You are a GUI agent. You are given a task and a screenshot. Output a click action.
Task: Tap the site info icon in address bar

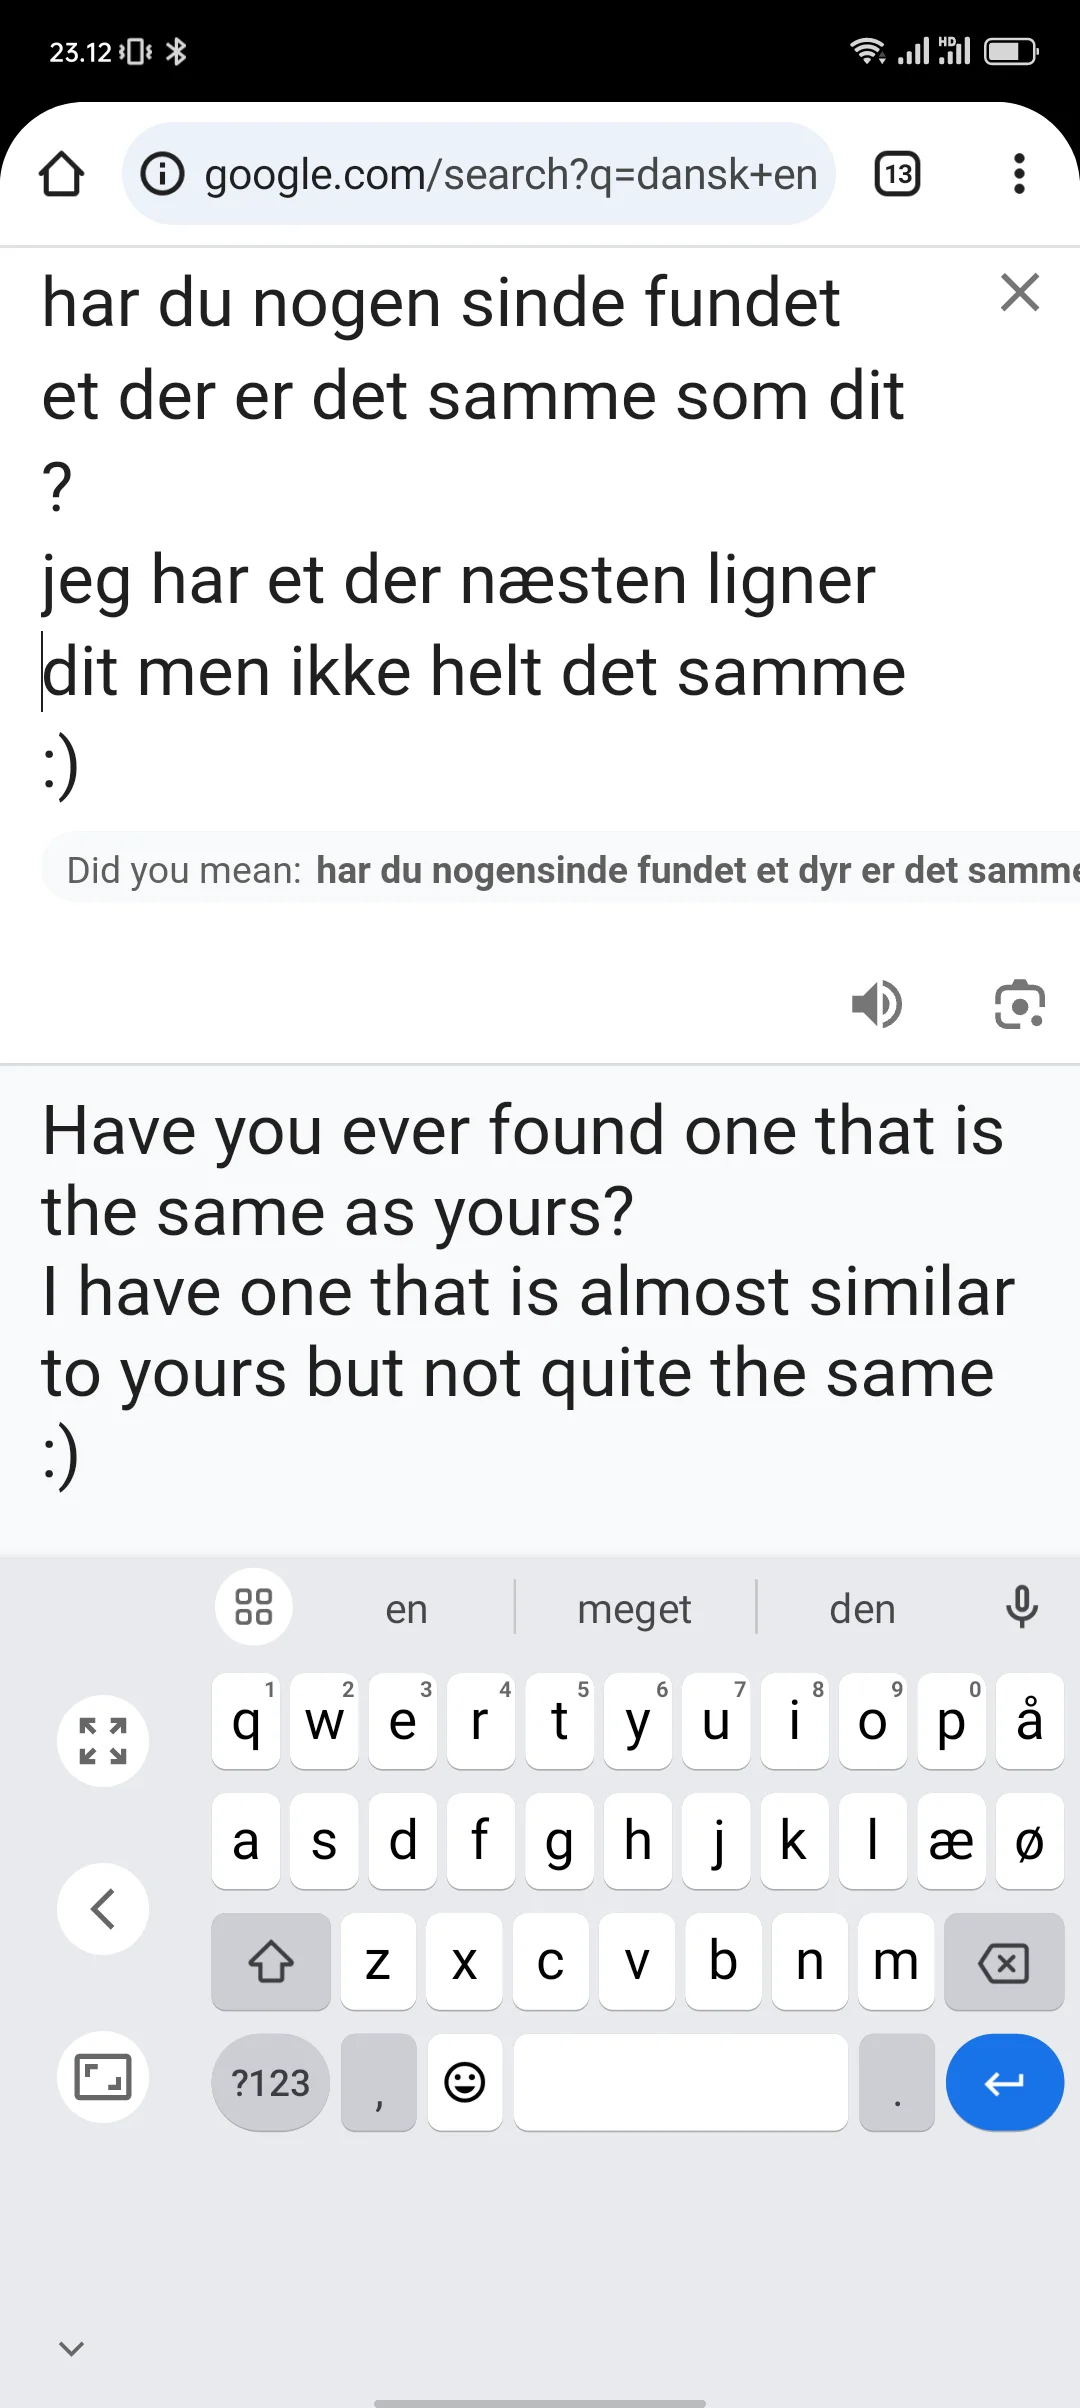point(162,174)
